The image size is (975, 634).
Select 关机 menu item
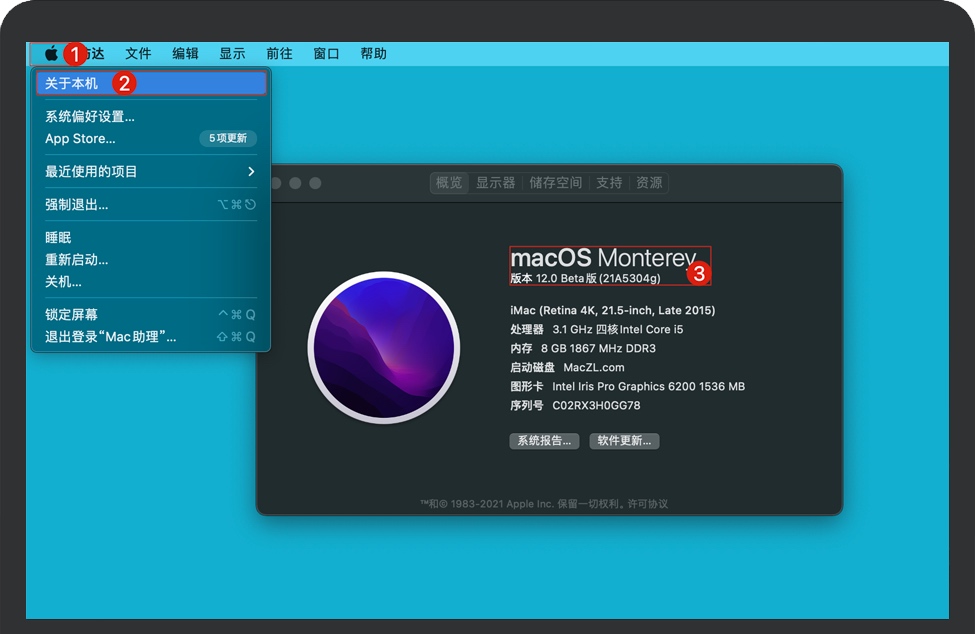click(63, 282)
